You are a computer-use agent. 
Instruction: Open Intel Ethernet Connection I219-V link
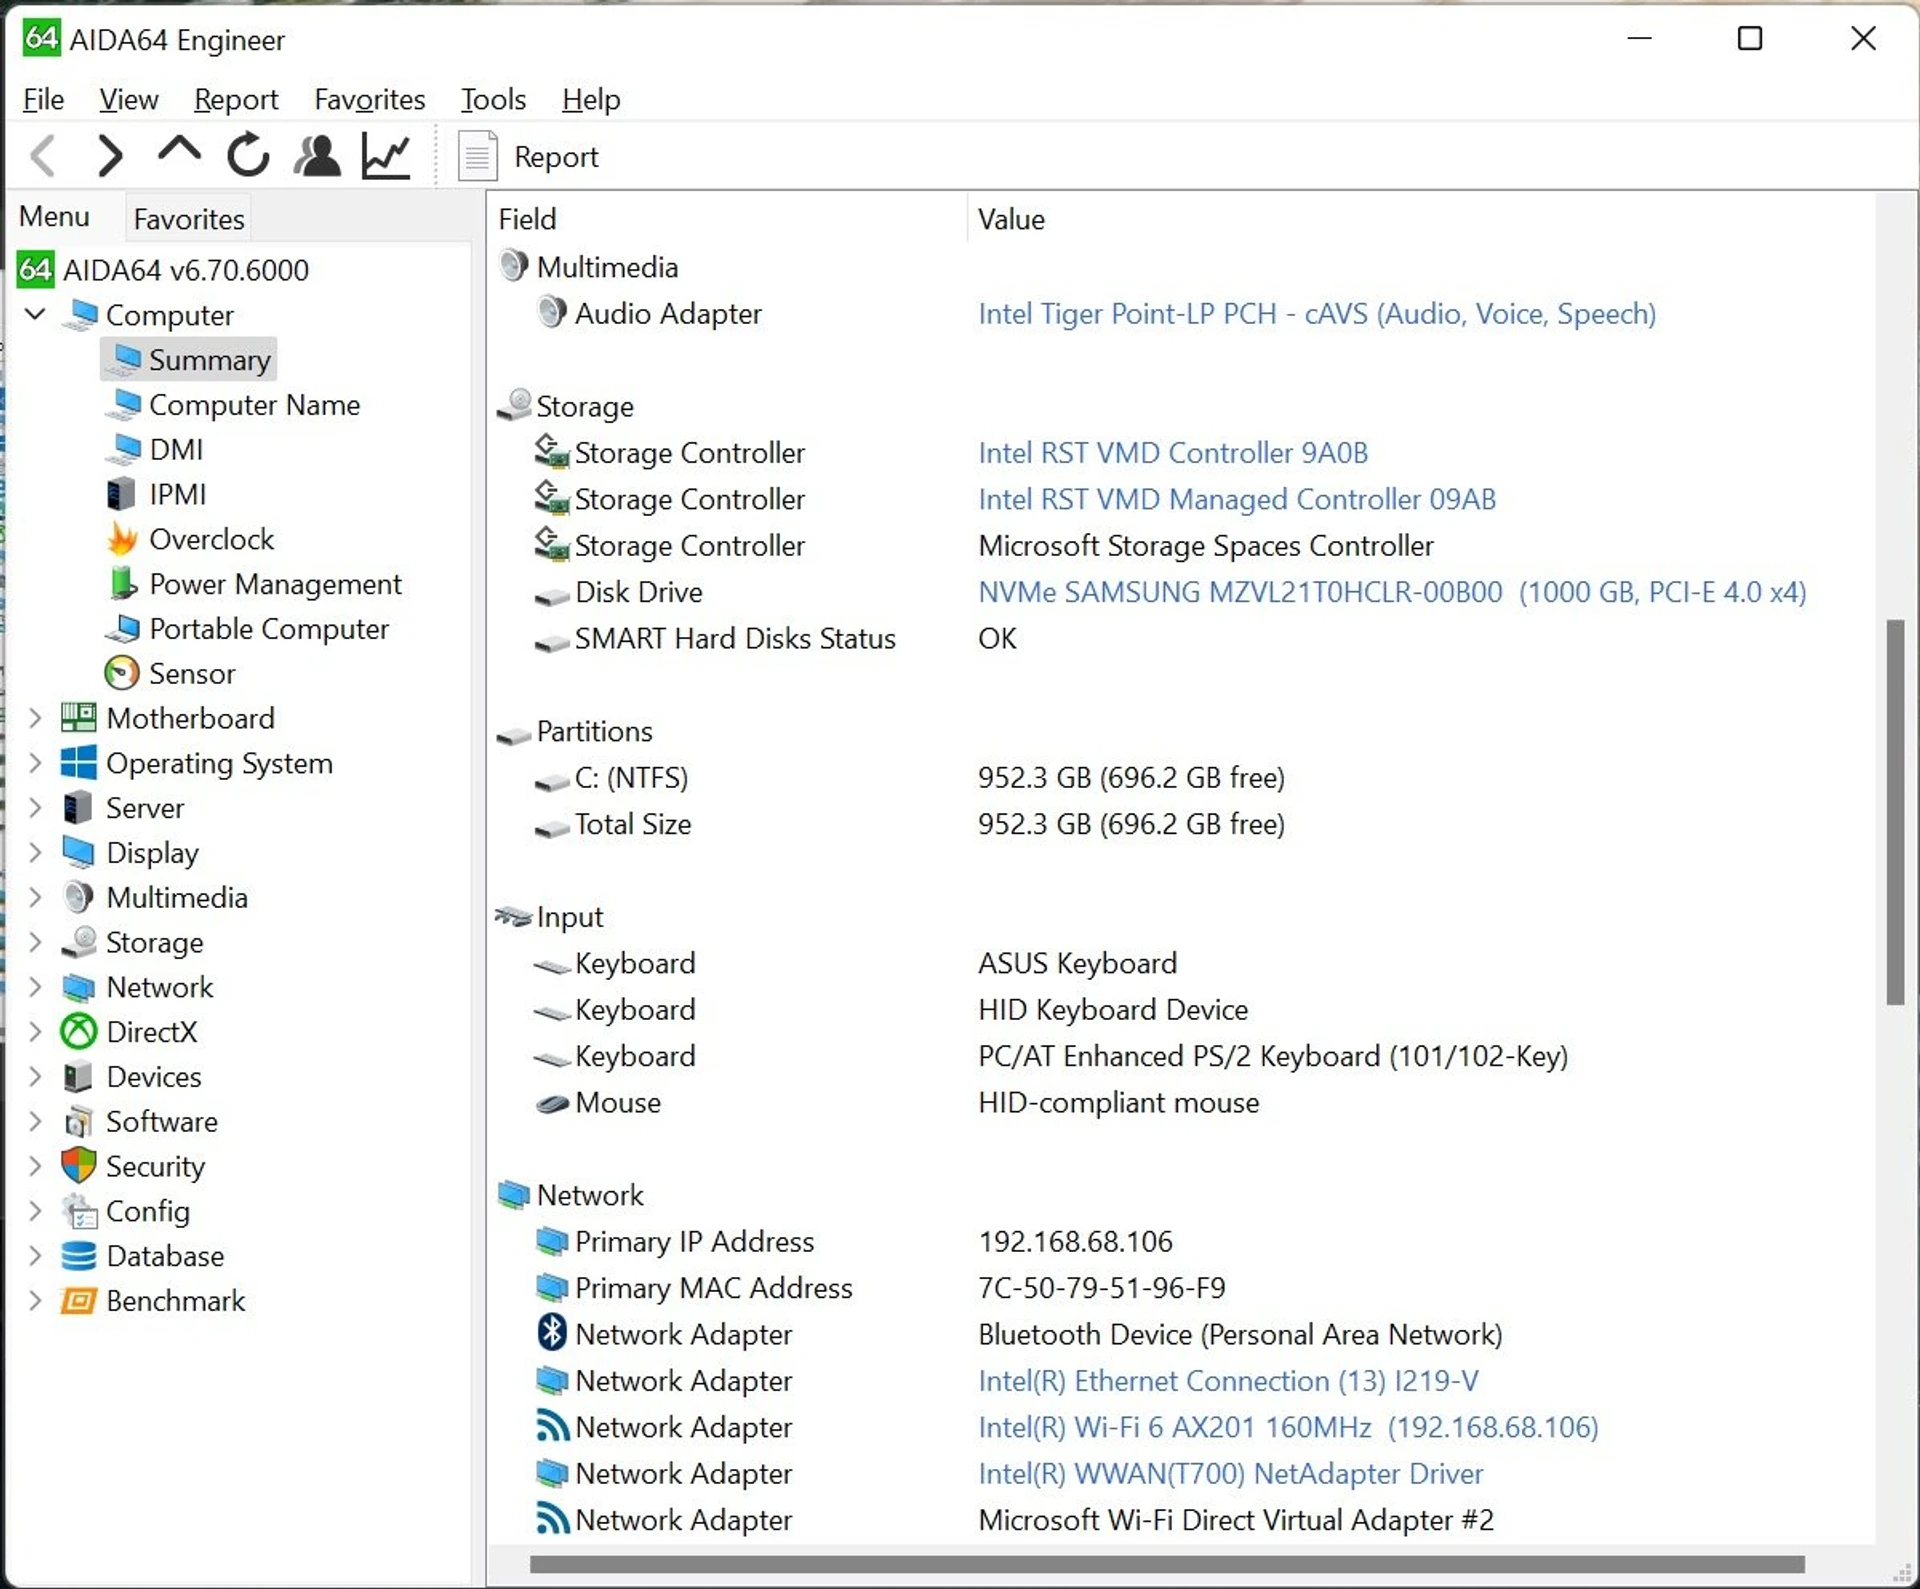tap(1228, 1381)
